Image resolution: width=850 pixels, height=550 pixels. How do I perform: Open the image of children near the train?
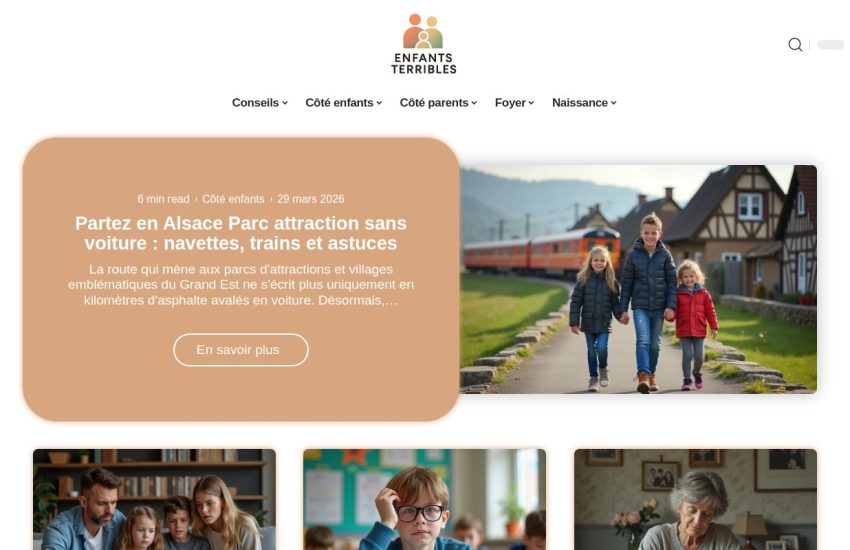[x=638, y=279]
